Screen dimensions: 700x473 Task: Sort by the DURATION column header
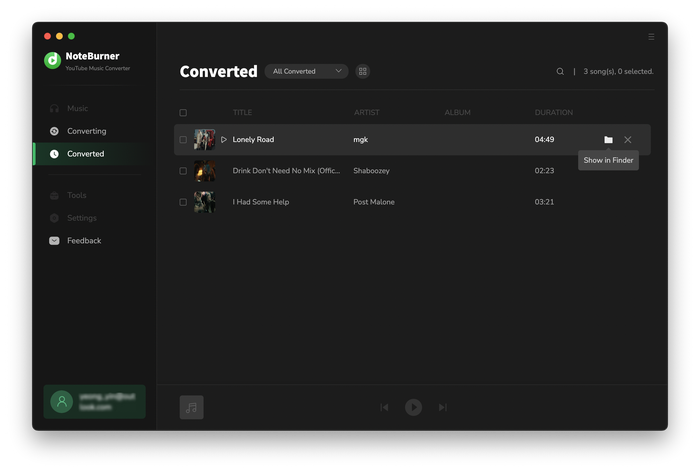[554, 112]
